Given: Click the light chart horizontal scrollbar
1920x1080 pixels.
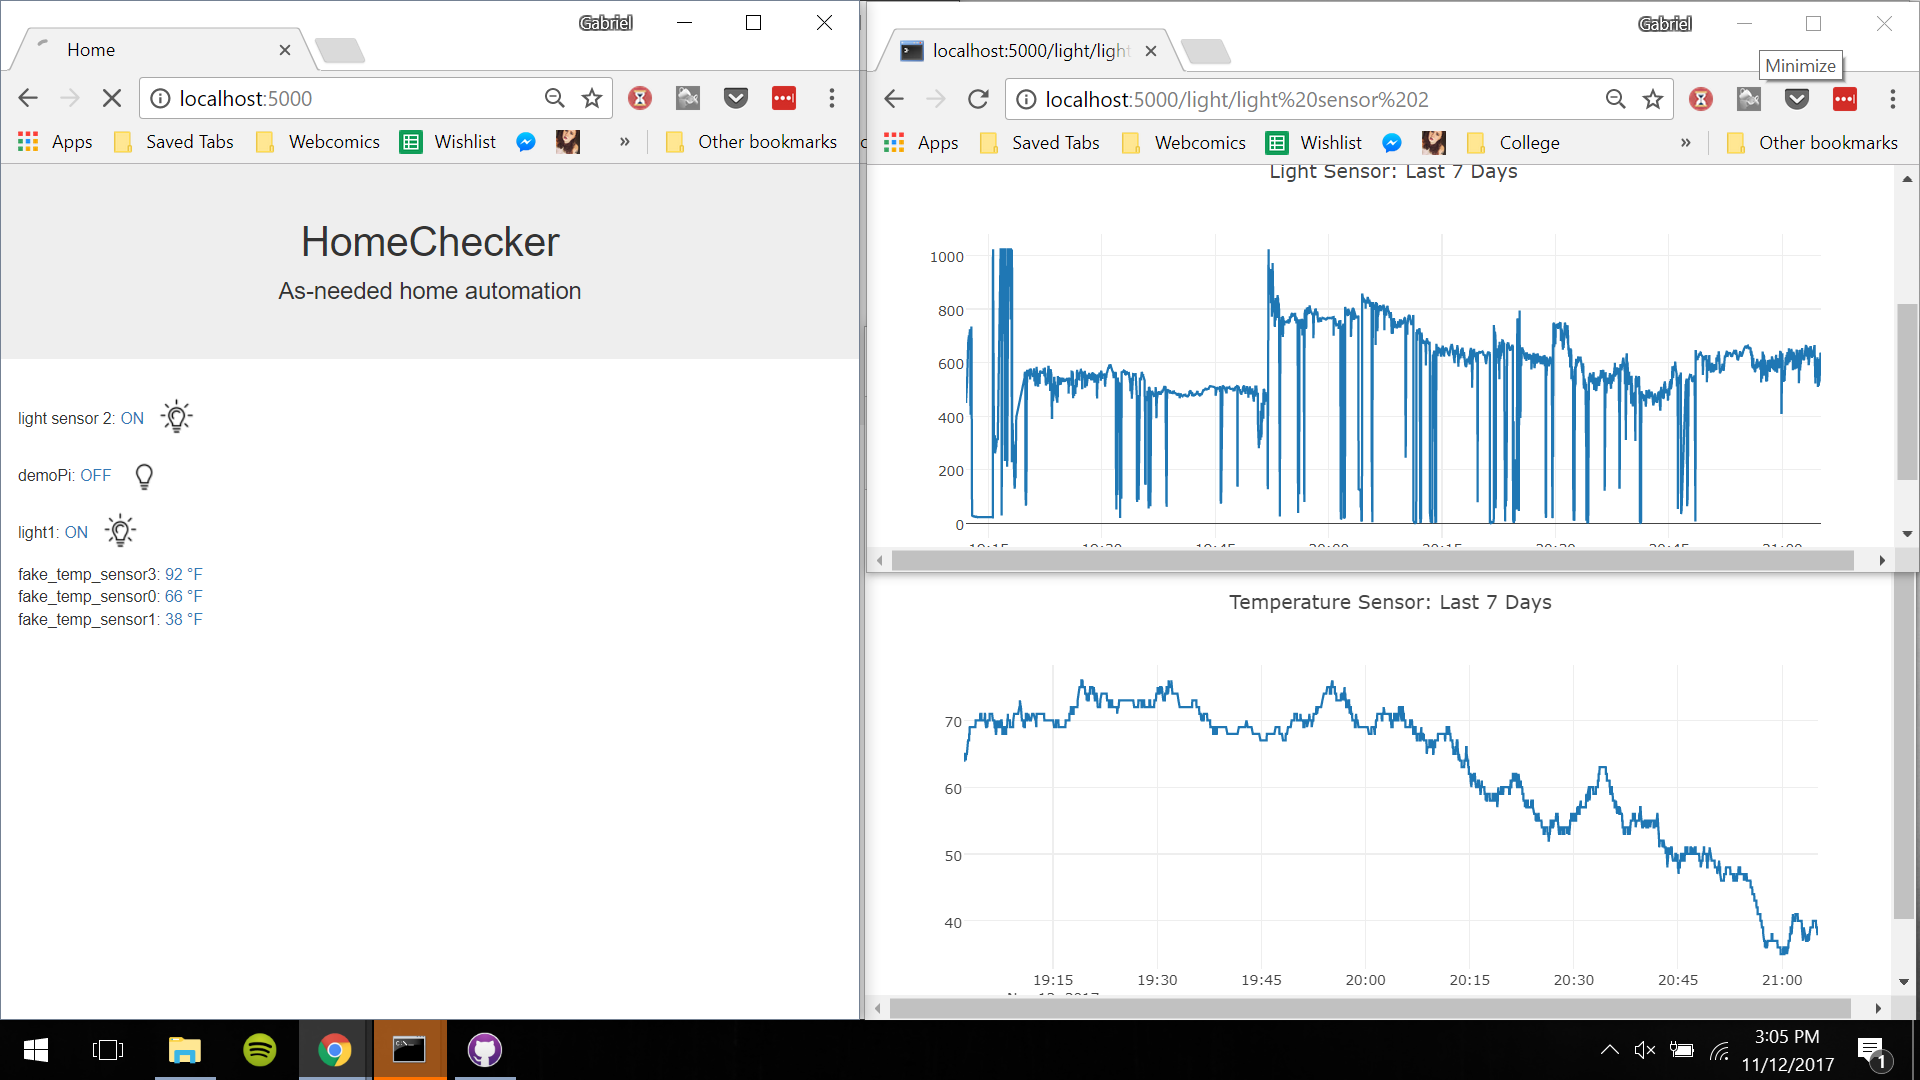Looking at the screenshot, I should pos(1372,561).
